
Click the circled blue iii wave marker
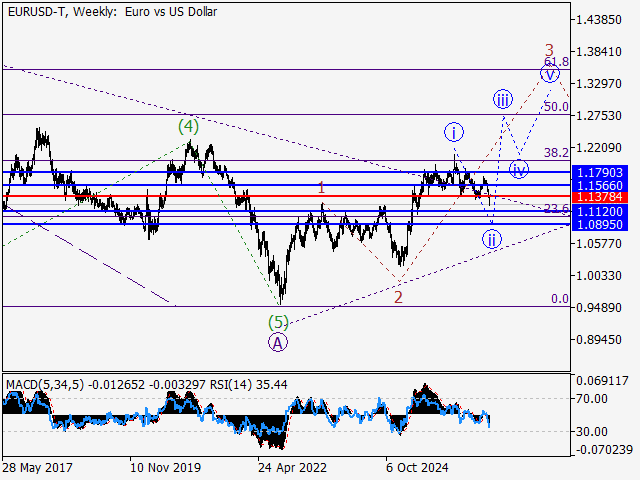click(503, 99)
